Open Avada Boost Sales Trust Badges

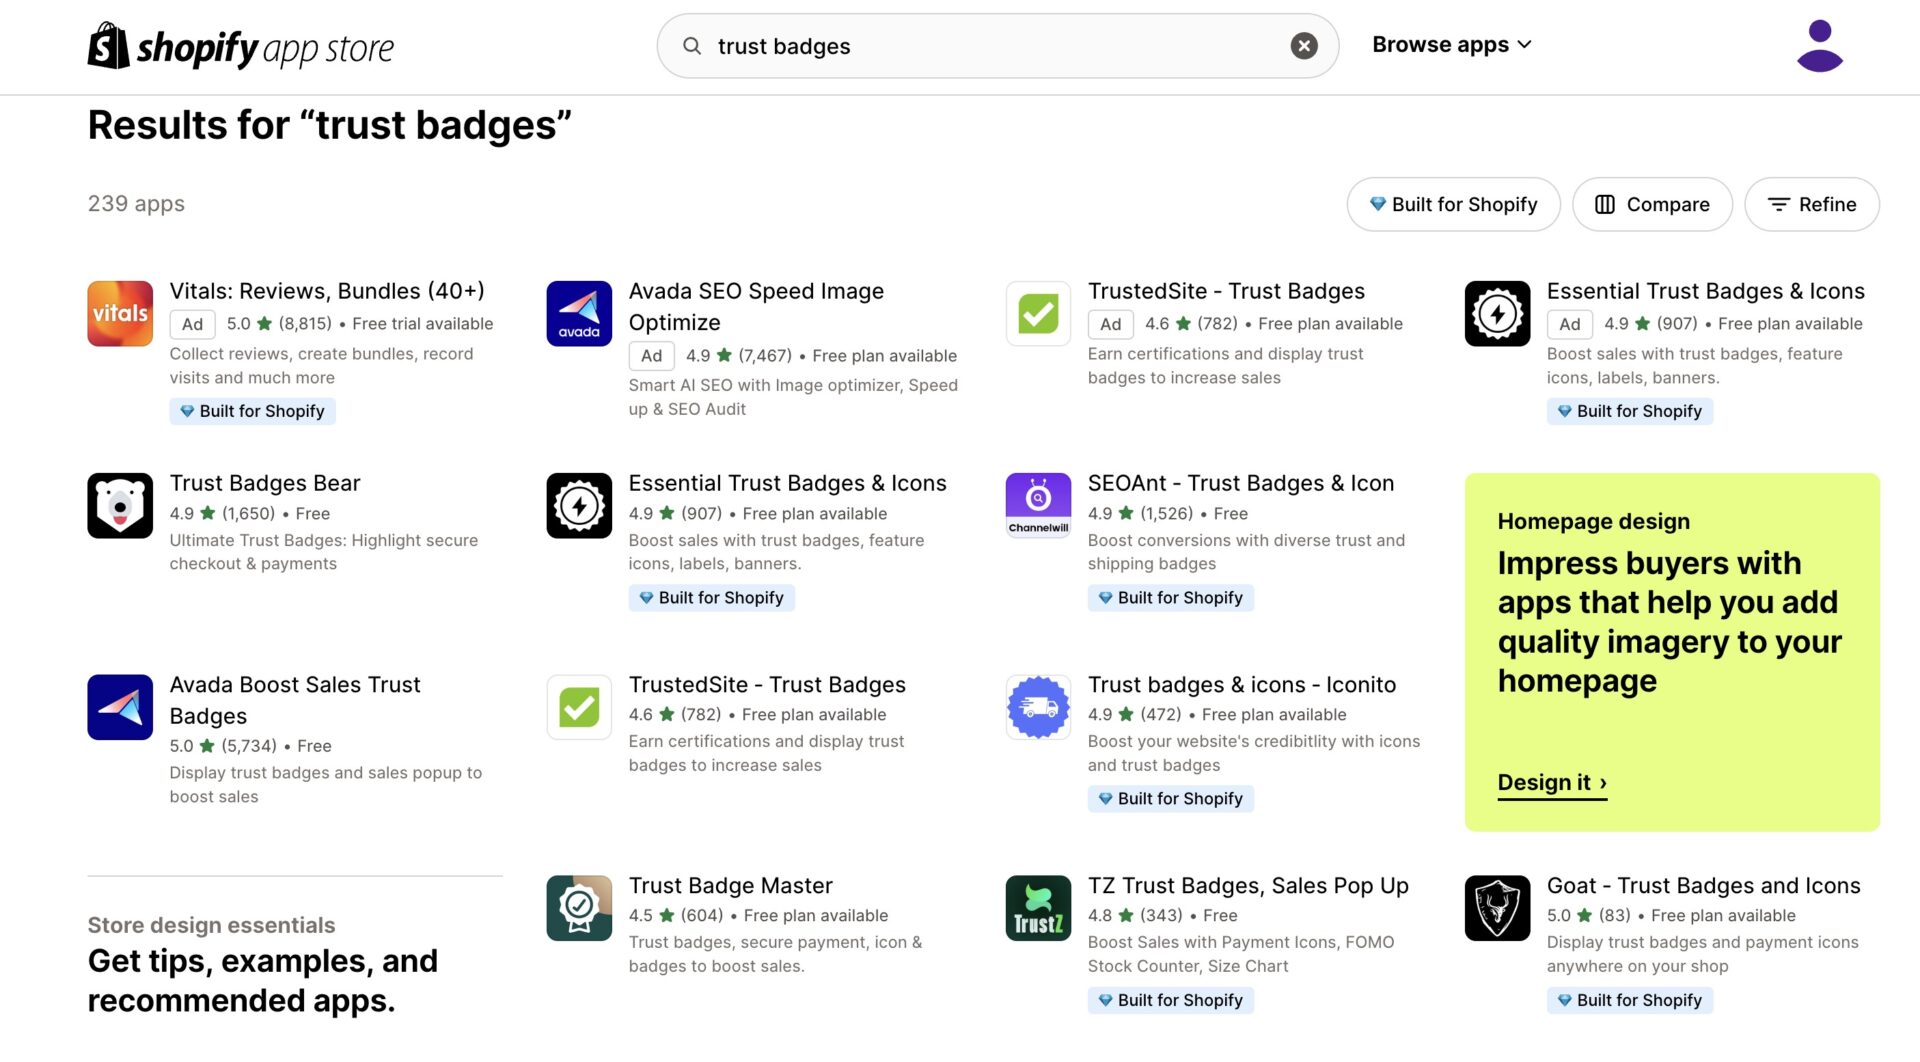click(x=295, y=700)
